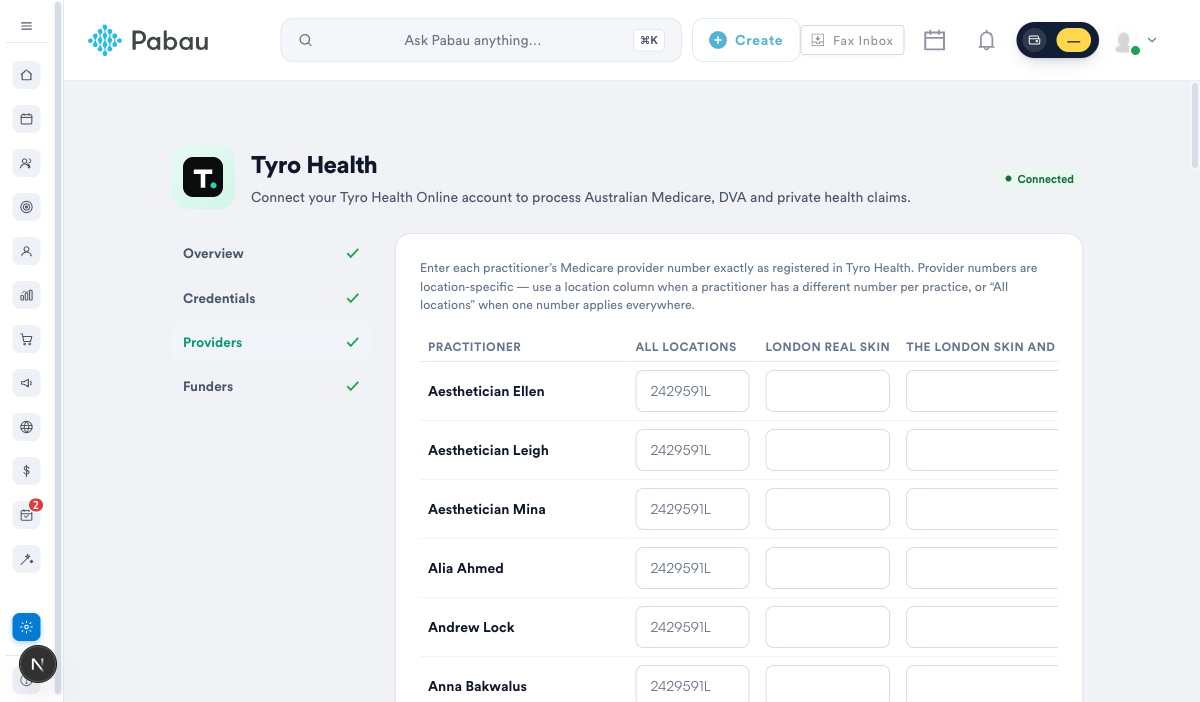The width and height of the screenshot is (1200, 702).
Task: Open the shopping cart sidebar icon
Action: [x=27, y=339]
